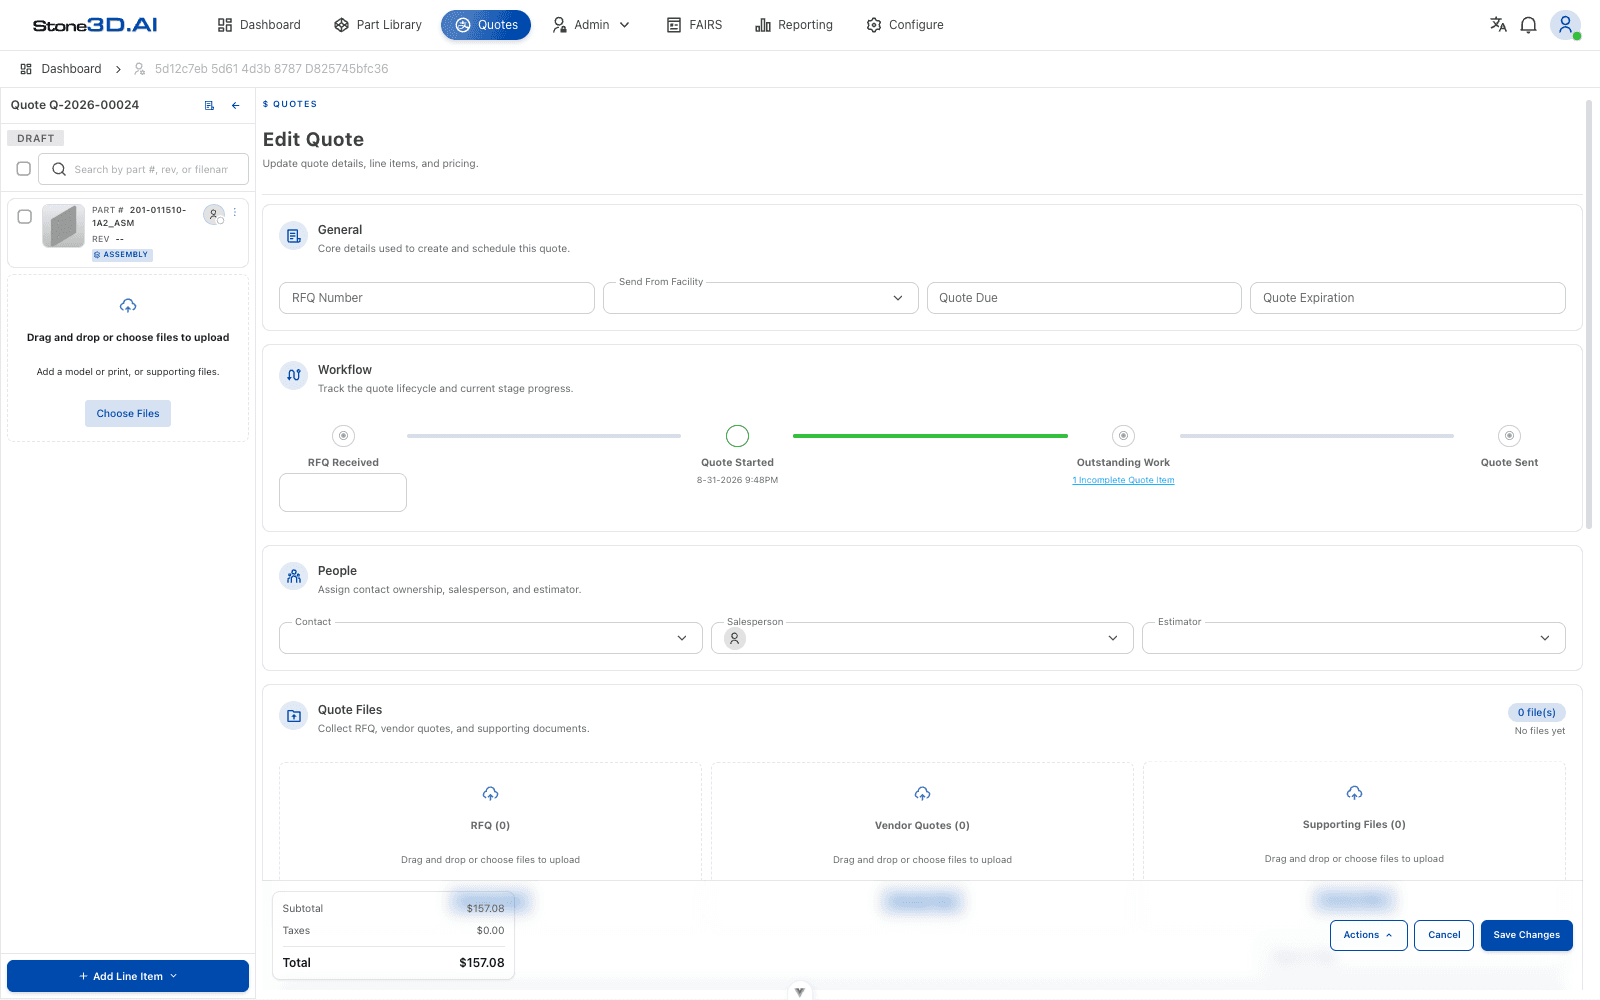The height and width of the screenshot is (1000, 1600).
Task: Open the user profile avatar
Action: pos(1565,25)
